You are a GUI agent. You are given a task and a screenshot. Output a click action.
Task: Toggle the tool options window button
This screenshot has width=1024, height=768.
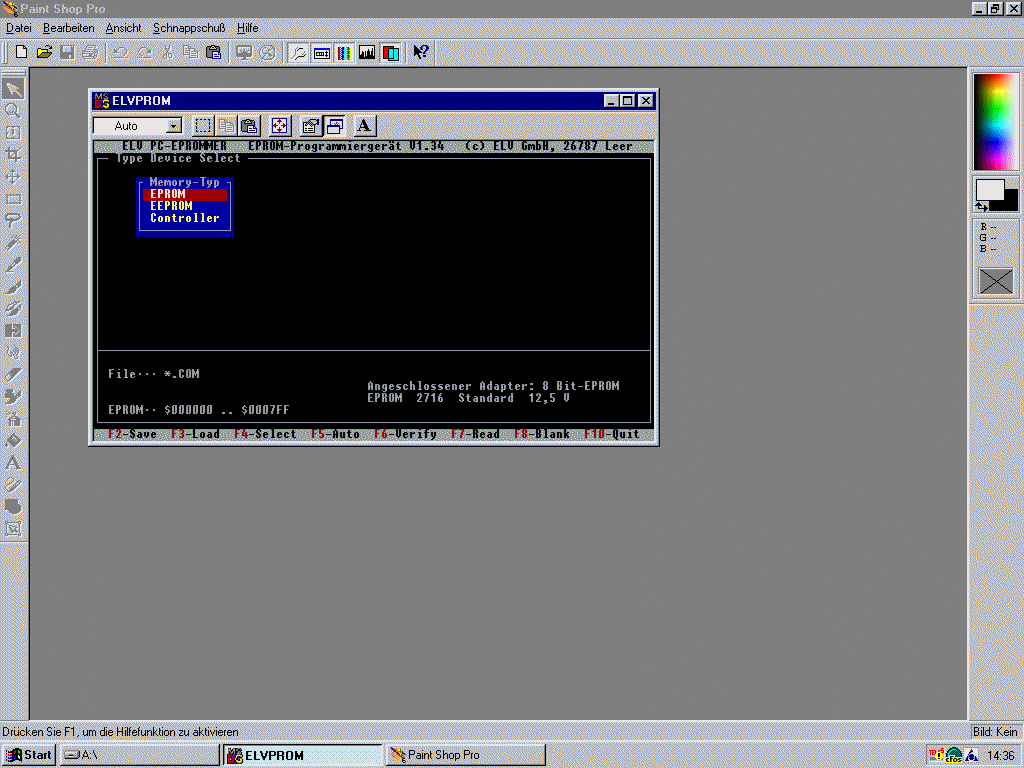(x=322, y=52)
